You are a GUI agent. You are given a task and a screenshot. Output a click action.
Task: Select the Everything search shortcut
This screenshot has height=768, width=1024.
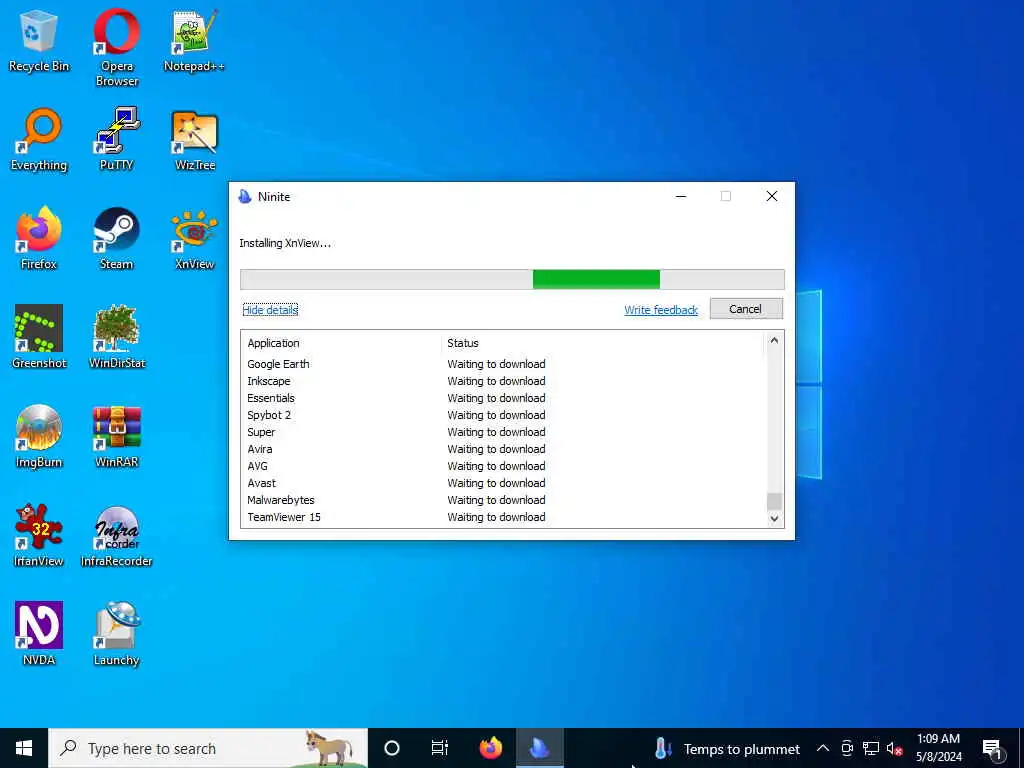tap(39, 139)
